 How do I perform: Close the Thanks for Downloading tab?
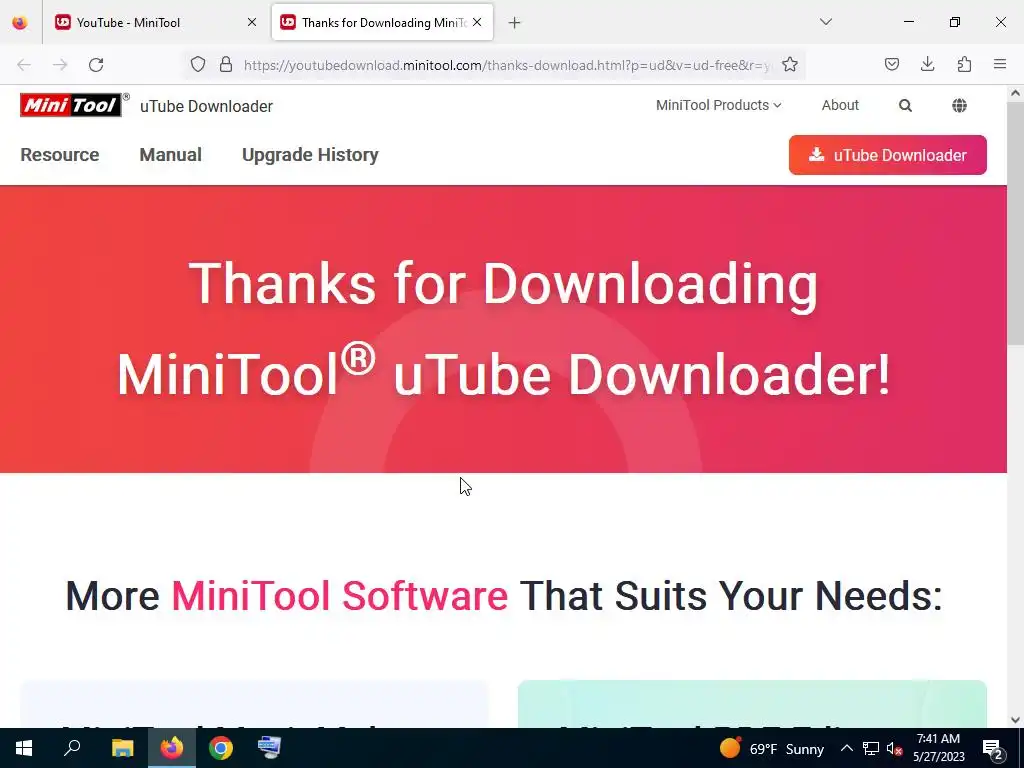(477, 22)
